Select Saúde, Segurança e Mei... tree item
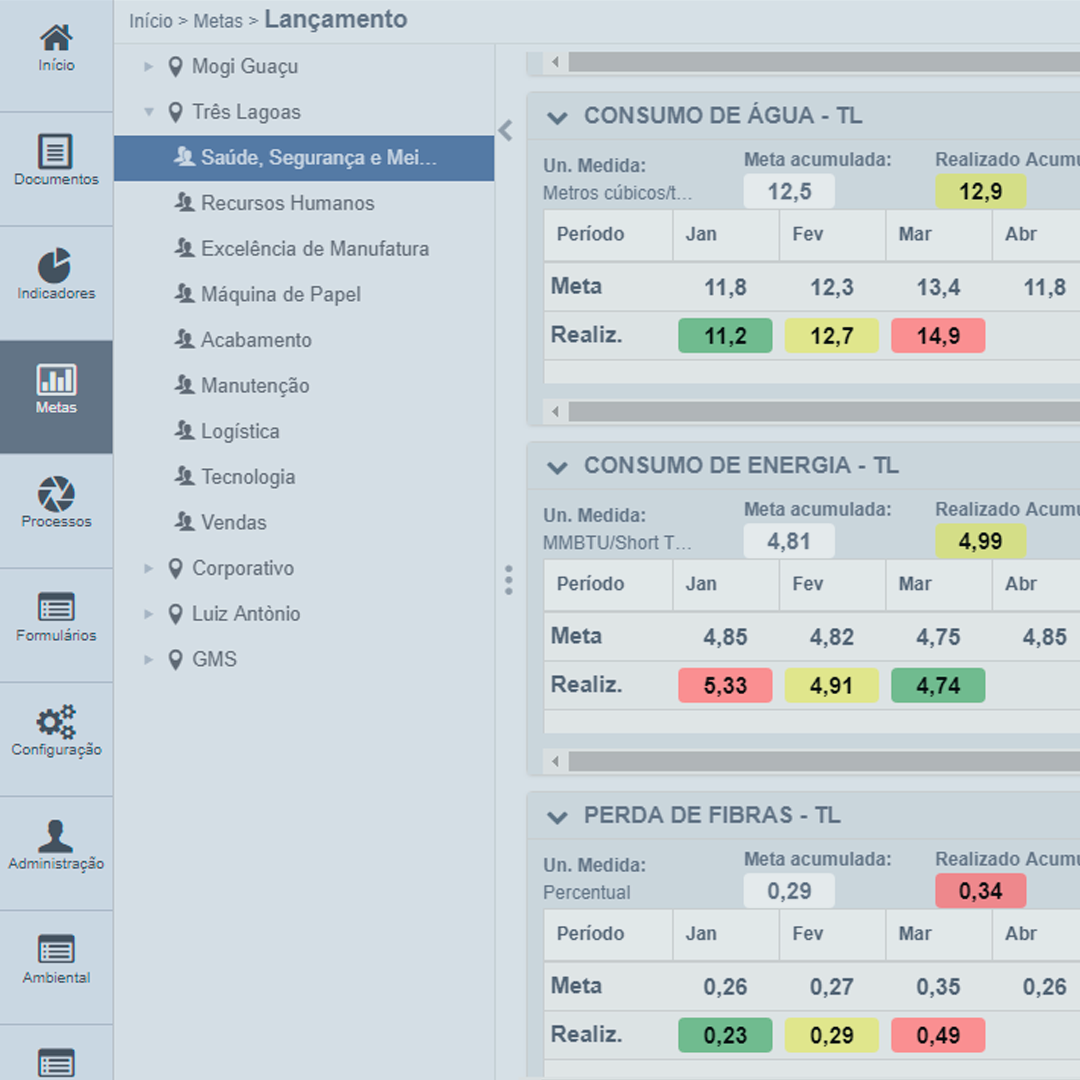Screen dimensions: 1080x1080 [304, 158]
